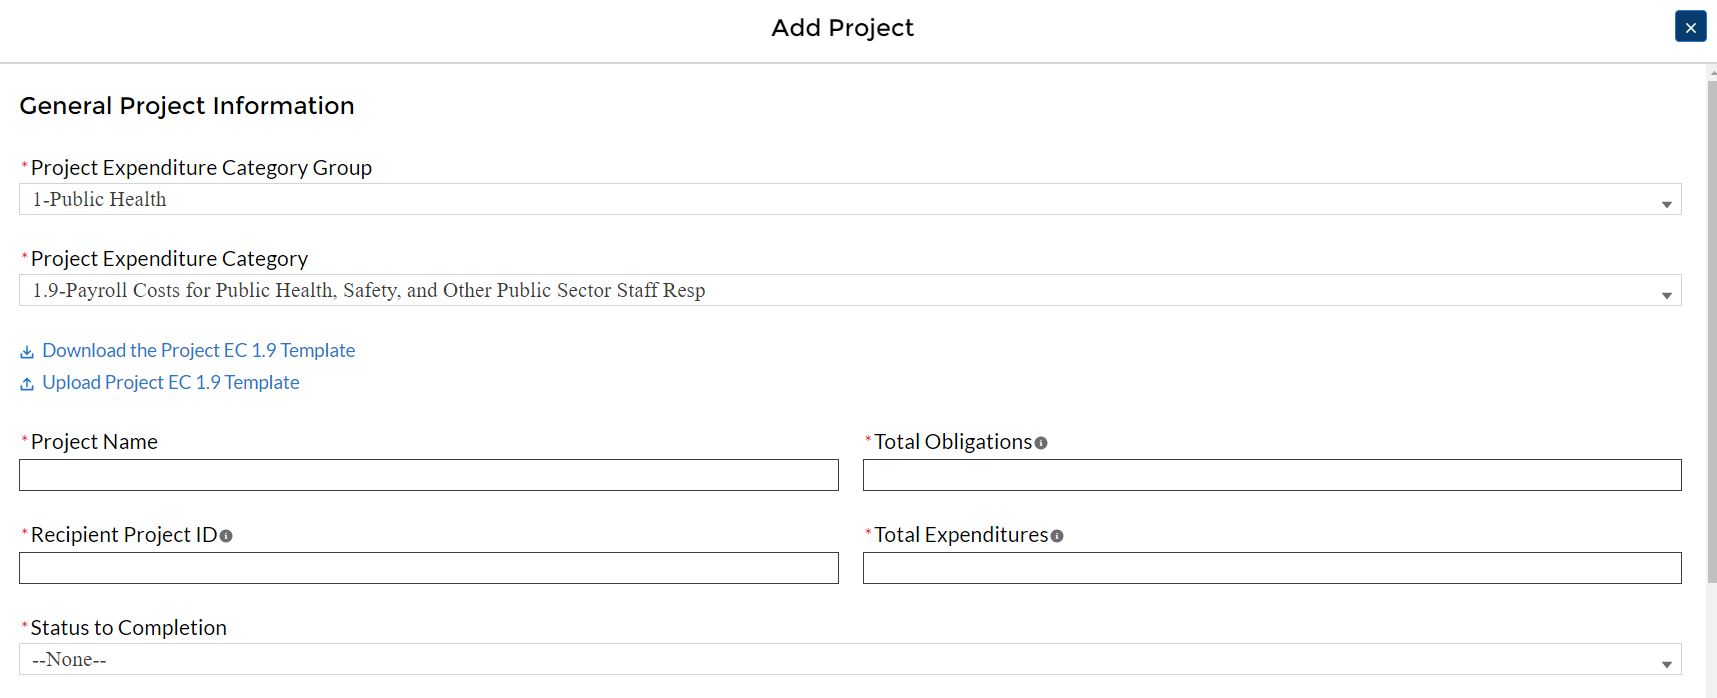Open the Project Expenditure Category dropdown

coord(850,290)
